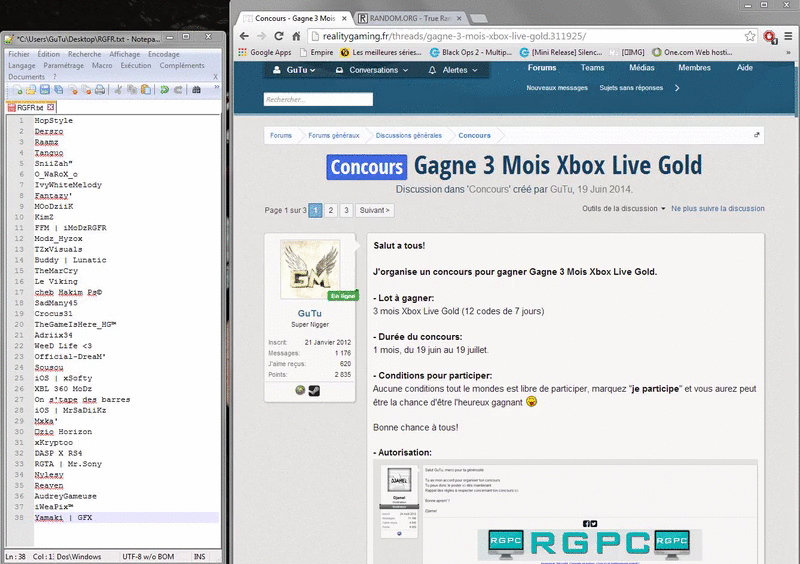The image size is (800, 564).
Task: Open the 'Outils de la discussion' dropdown
Action: coord(623,208)
